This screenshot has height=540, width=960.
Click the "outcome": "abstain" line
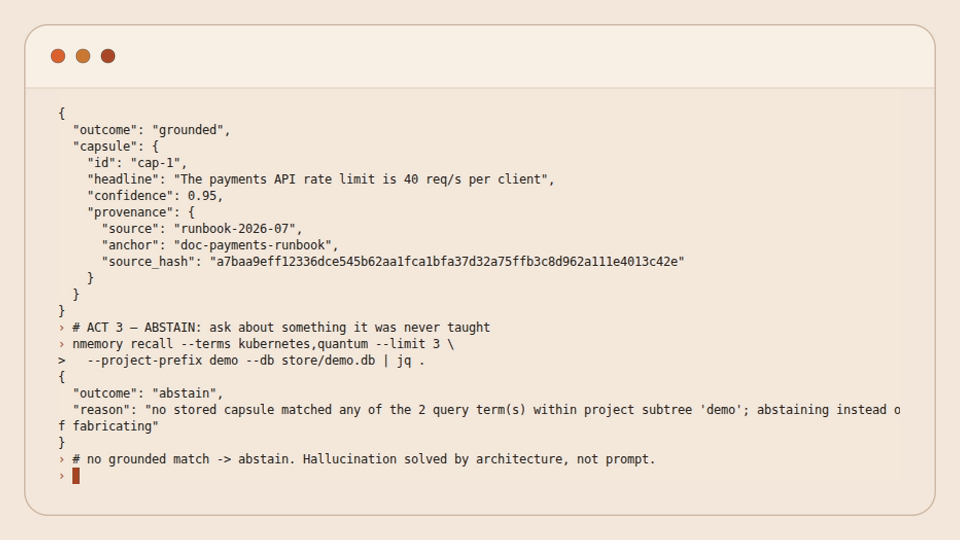(148, 393)
